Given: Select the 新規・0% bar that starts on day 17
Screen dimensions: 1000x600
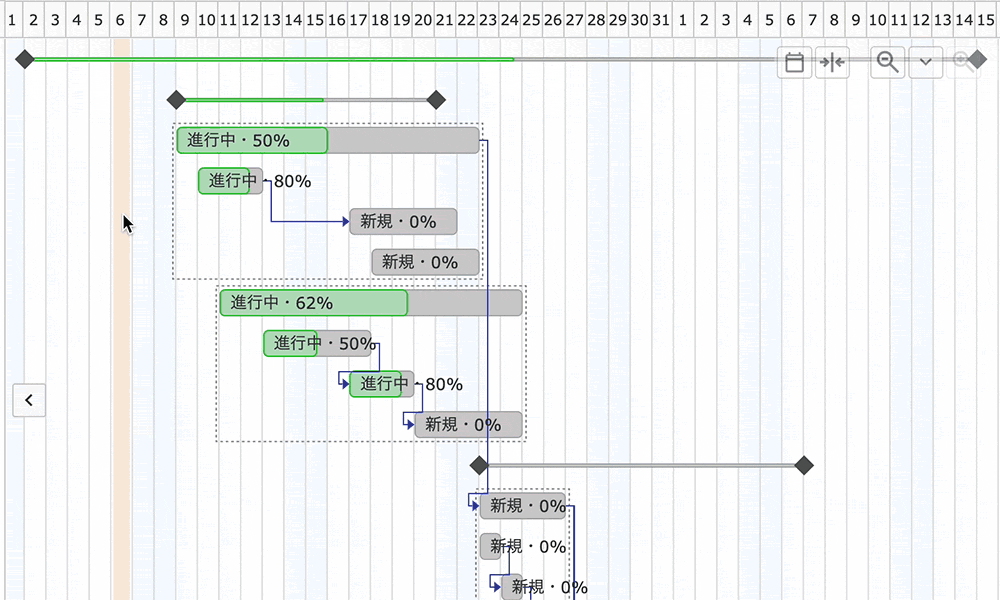Looking at the screenshot, I should pyautogui.click(x=403, y=222).
